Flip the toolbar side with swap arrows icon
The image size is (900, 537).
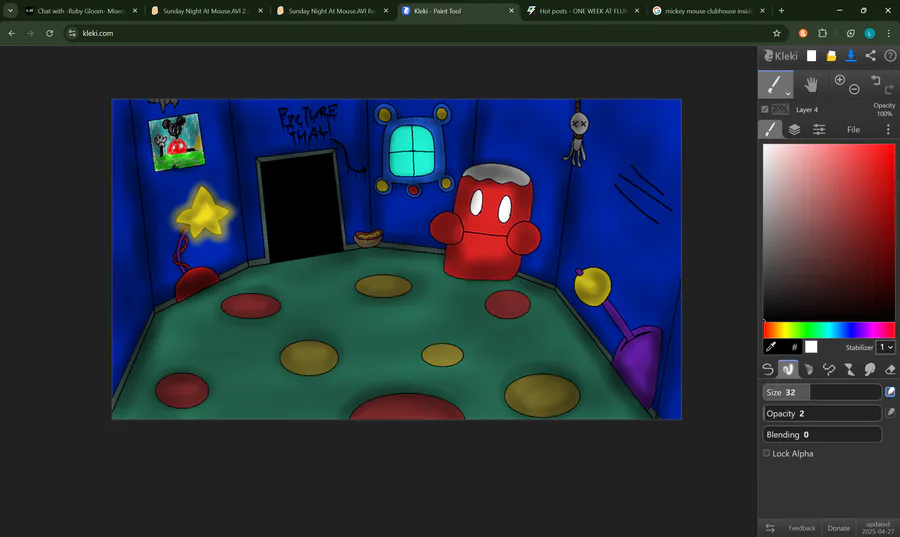[770, 528]
